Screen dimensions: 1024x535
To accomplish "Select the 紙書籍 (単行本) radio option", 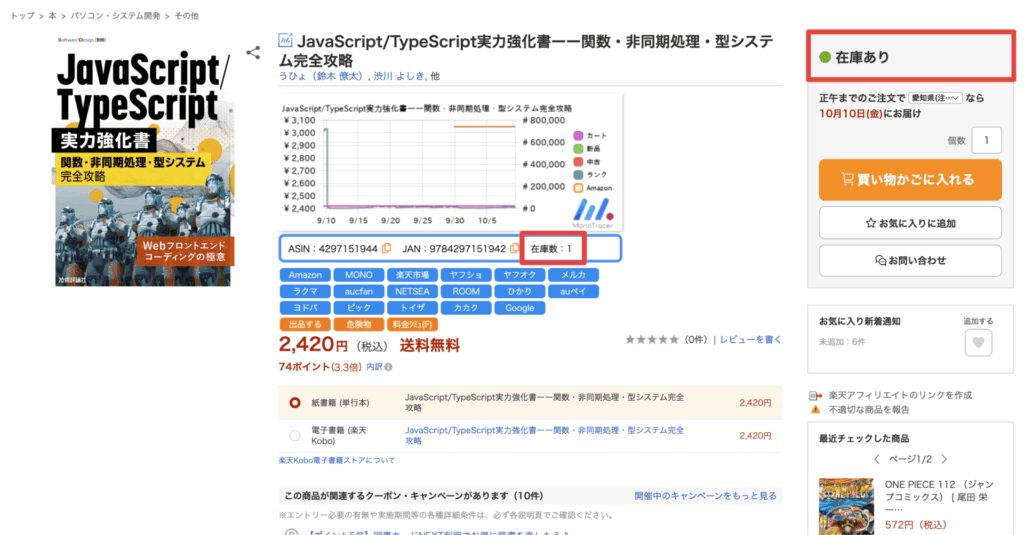I will 295,403.
